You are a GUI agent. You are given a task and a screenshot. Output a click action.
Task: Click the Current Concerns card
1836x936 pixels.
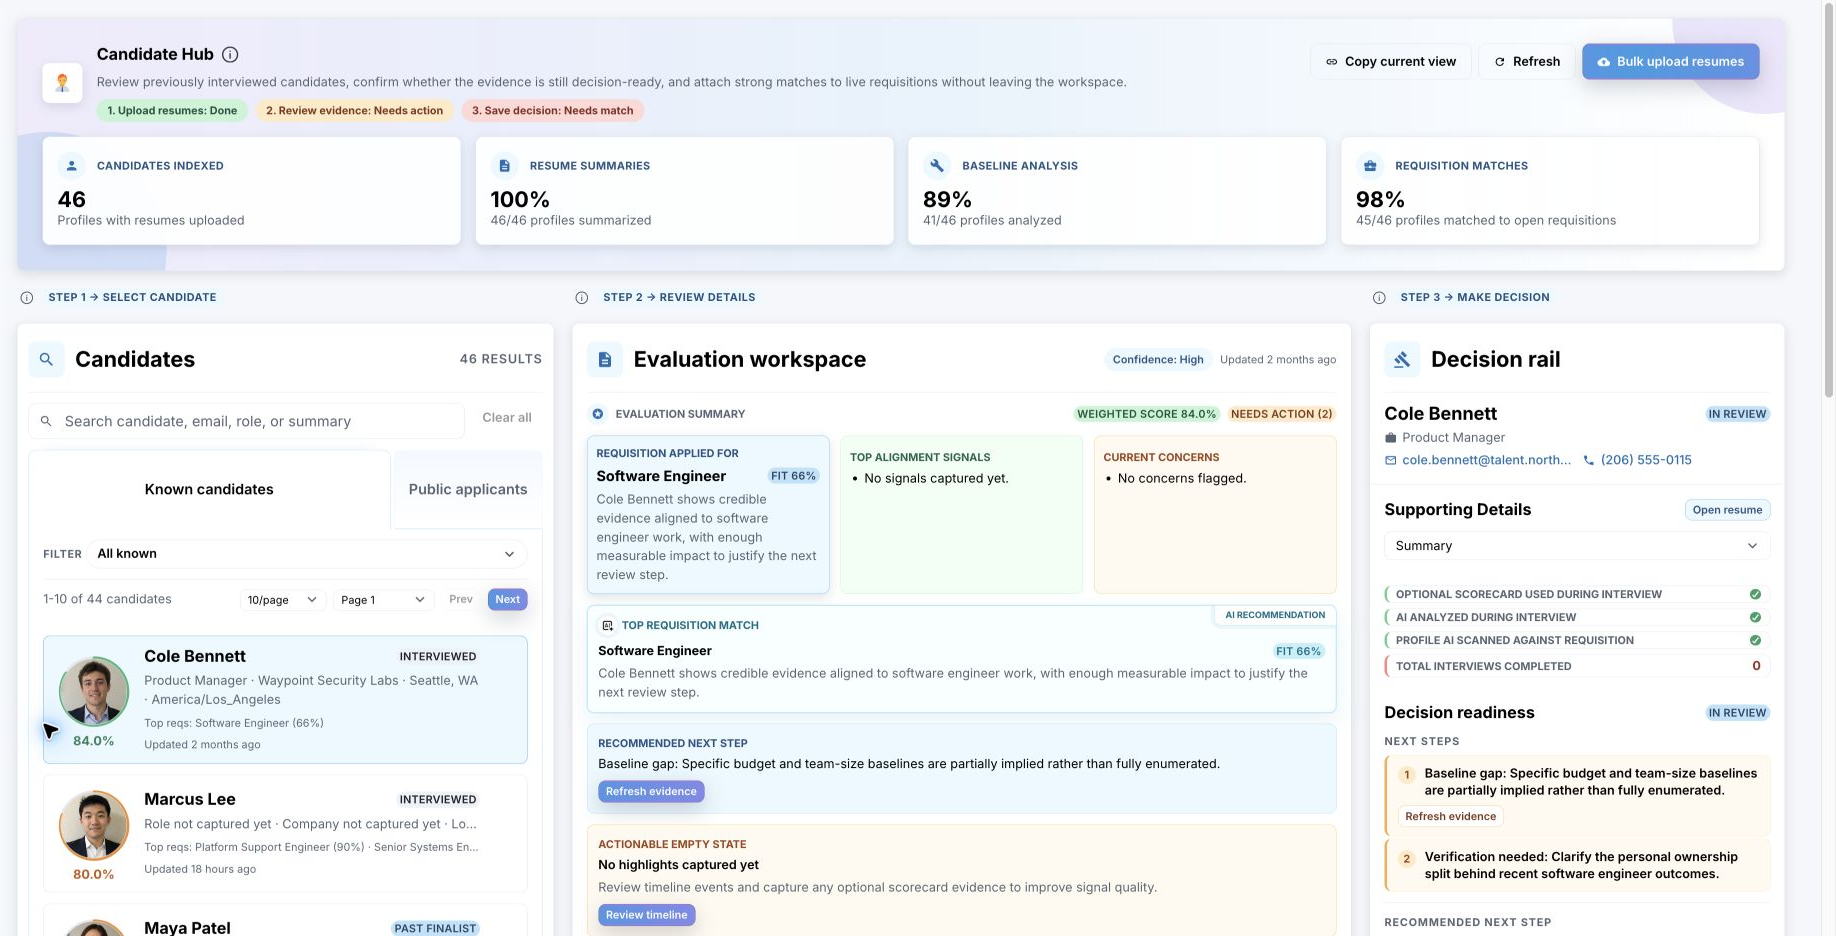tap(1215, 514)
